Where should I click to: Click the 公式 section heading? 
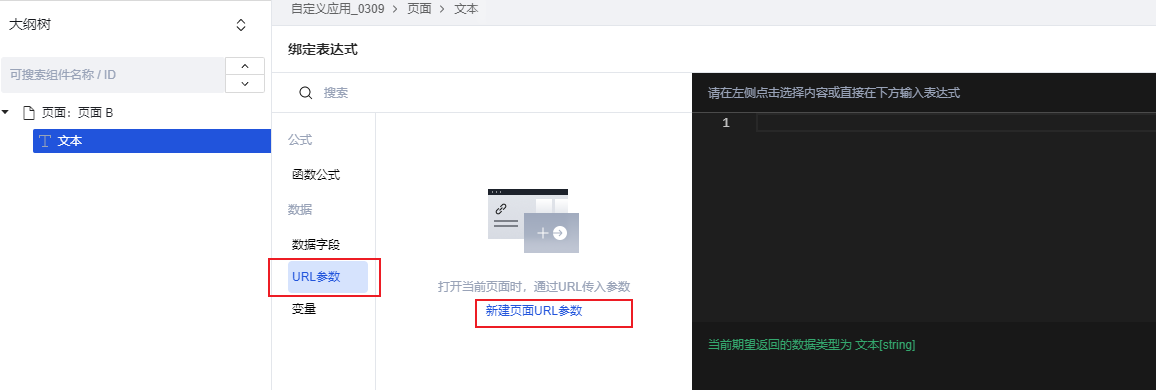(300, 140)
